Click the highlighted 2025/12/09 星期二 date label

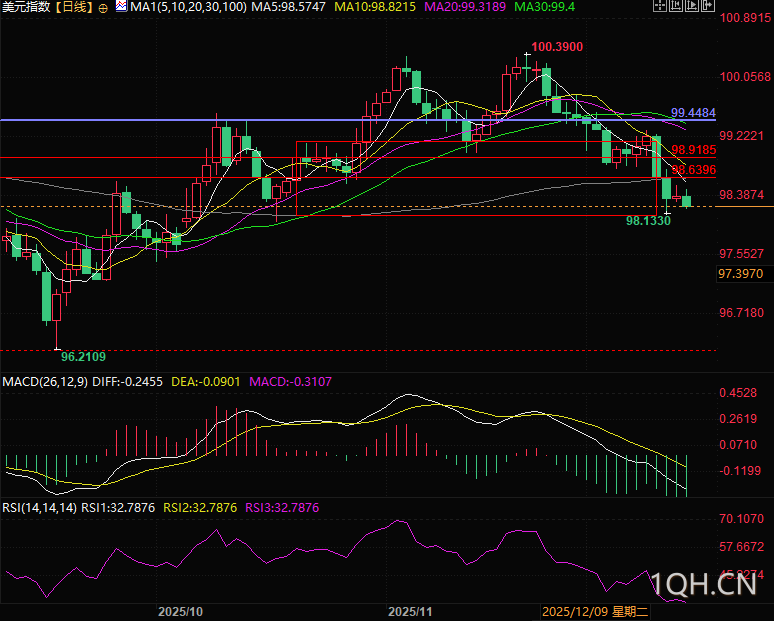click(596, 610)
